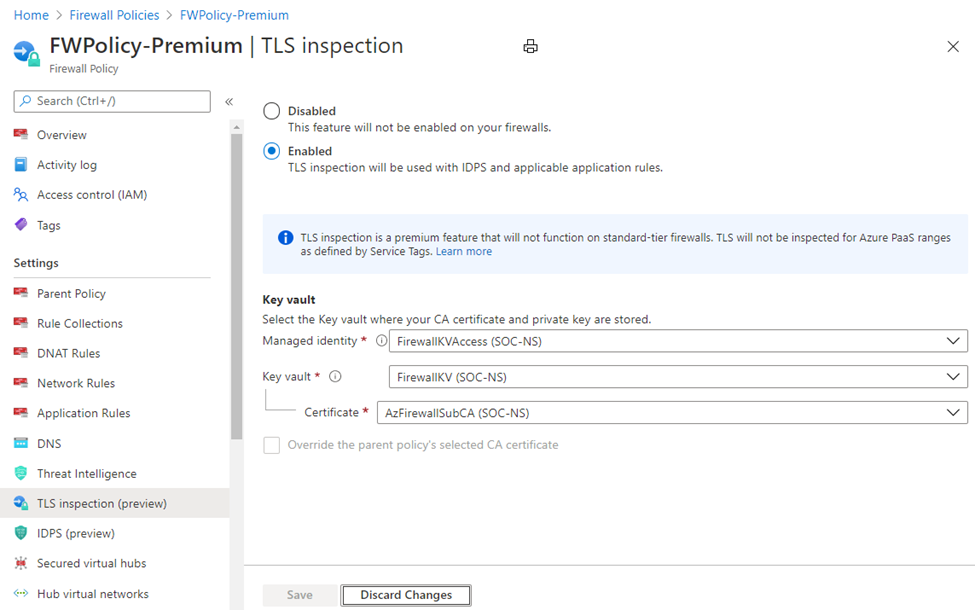Screen dimensions: 975x610
Task: Click the Access control (IAM) people icon
Action: (x=20, y=195)
